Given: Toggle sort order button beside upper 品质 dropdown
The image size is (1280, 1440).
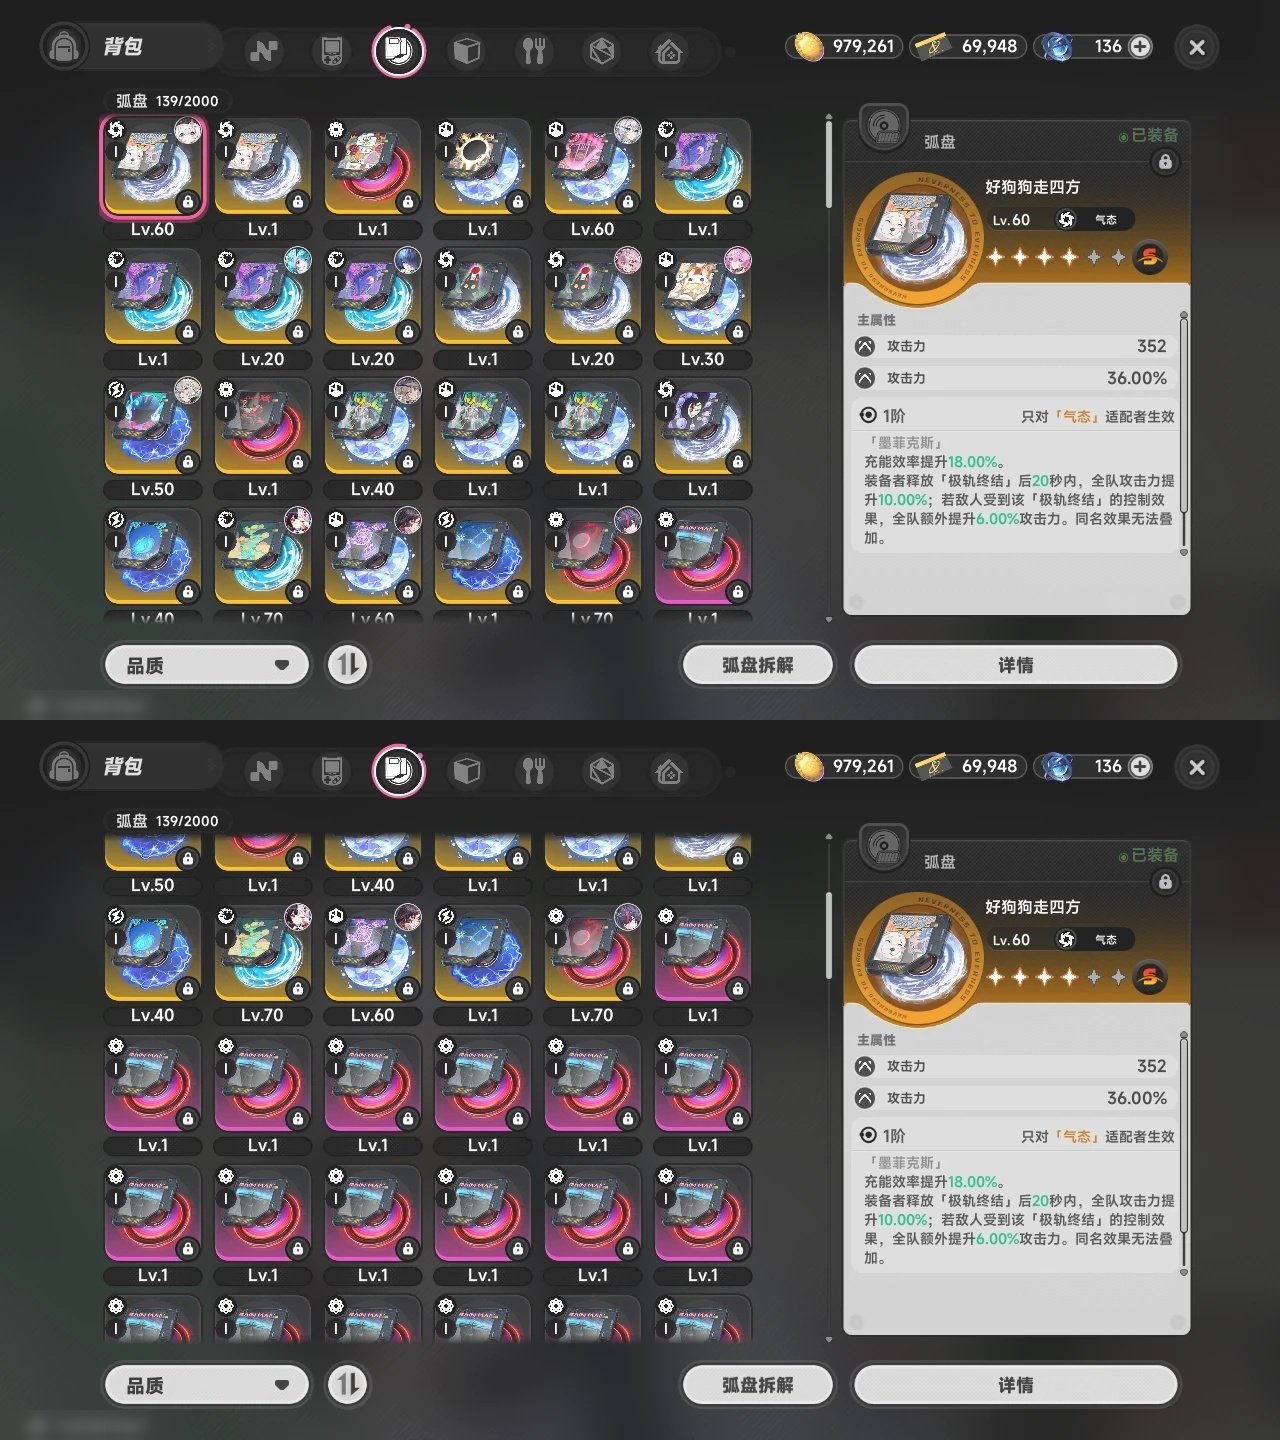Looking at the screenshot, I should point(348,665).
